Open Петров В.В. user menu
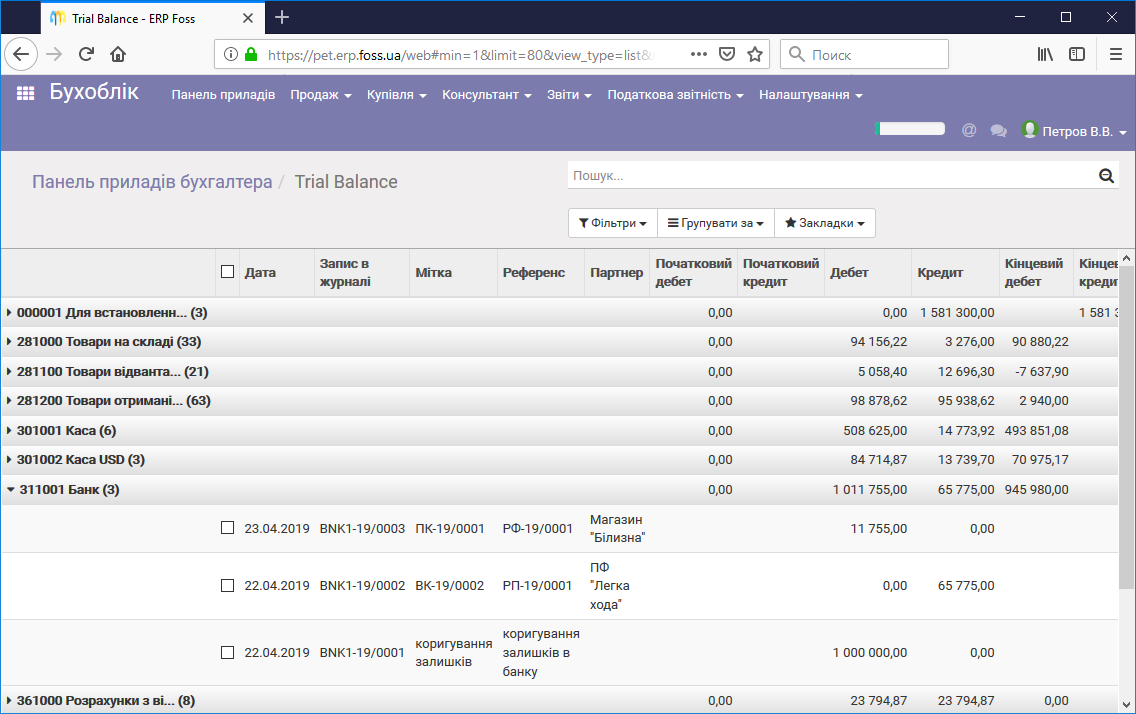 (x=1075, y=131)
